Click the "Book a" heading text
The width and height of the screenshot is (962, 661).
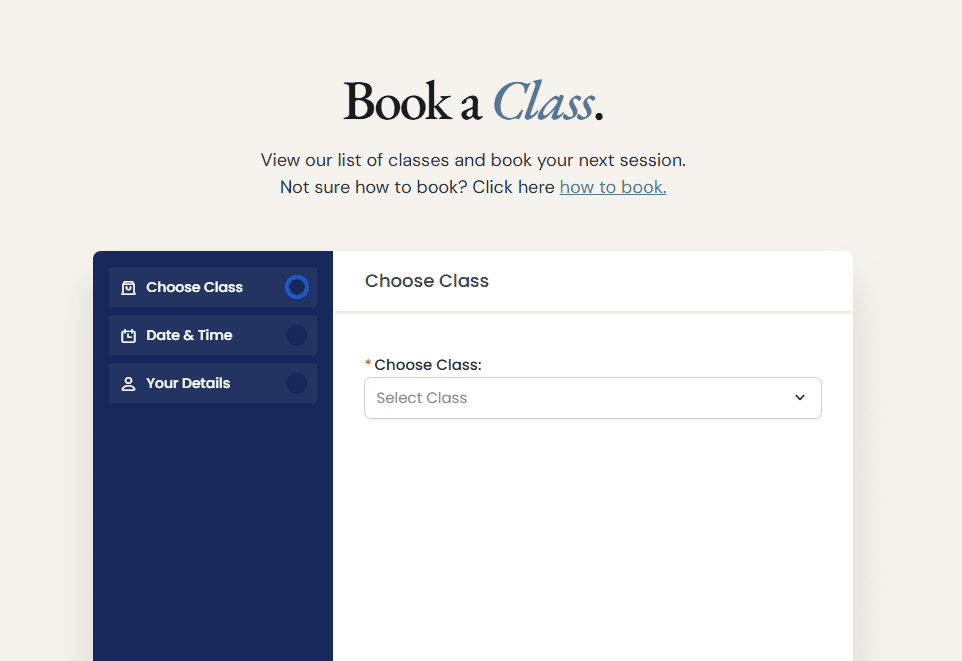tap(411, 102)
